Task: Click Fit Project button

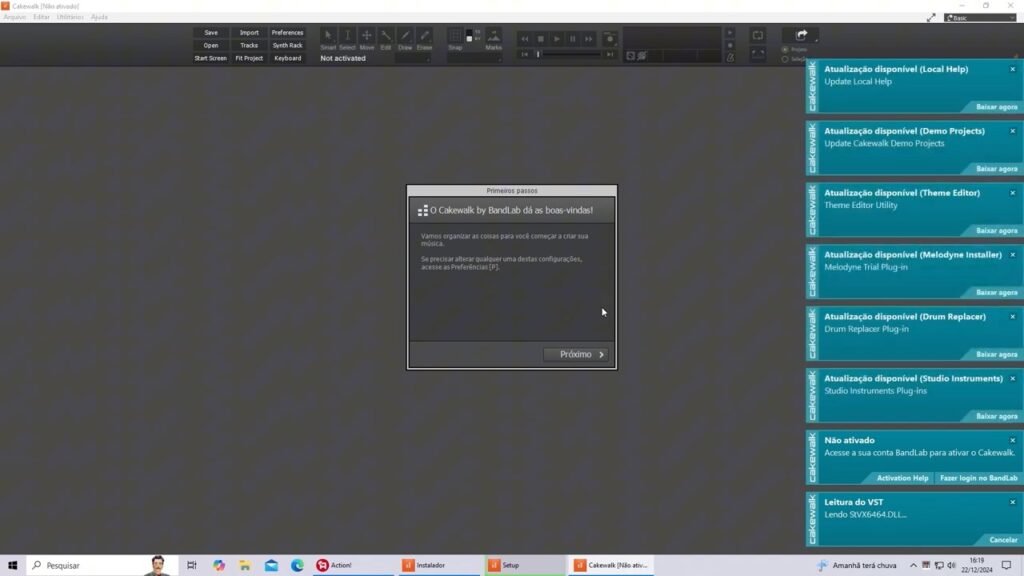Action: 249,58
